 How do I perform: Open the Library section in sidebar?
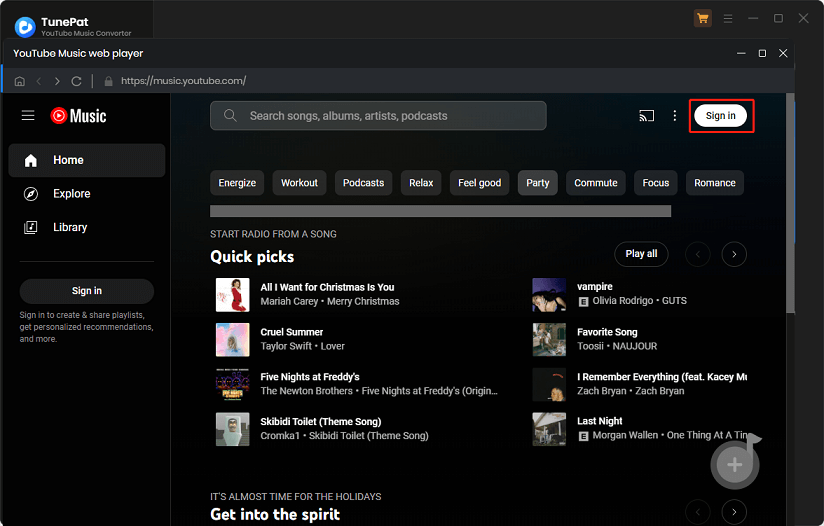pos(87,228)
